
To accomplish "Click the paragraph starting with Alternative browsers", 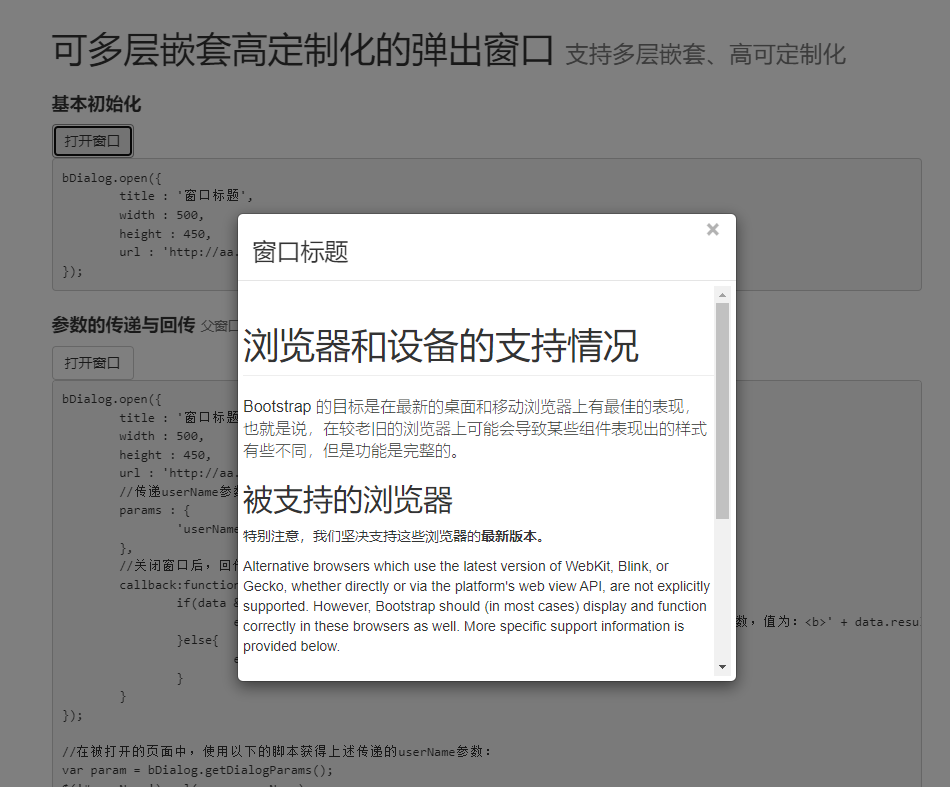I will click(x=476, y=606).
